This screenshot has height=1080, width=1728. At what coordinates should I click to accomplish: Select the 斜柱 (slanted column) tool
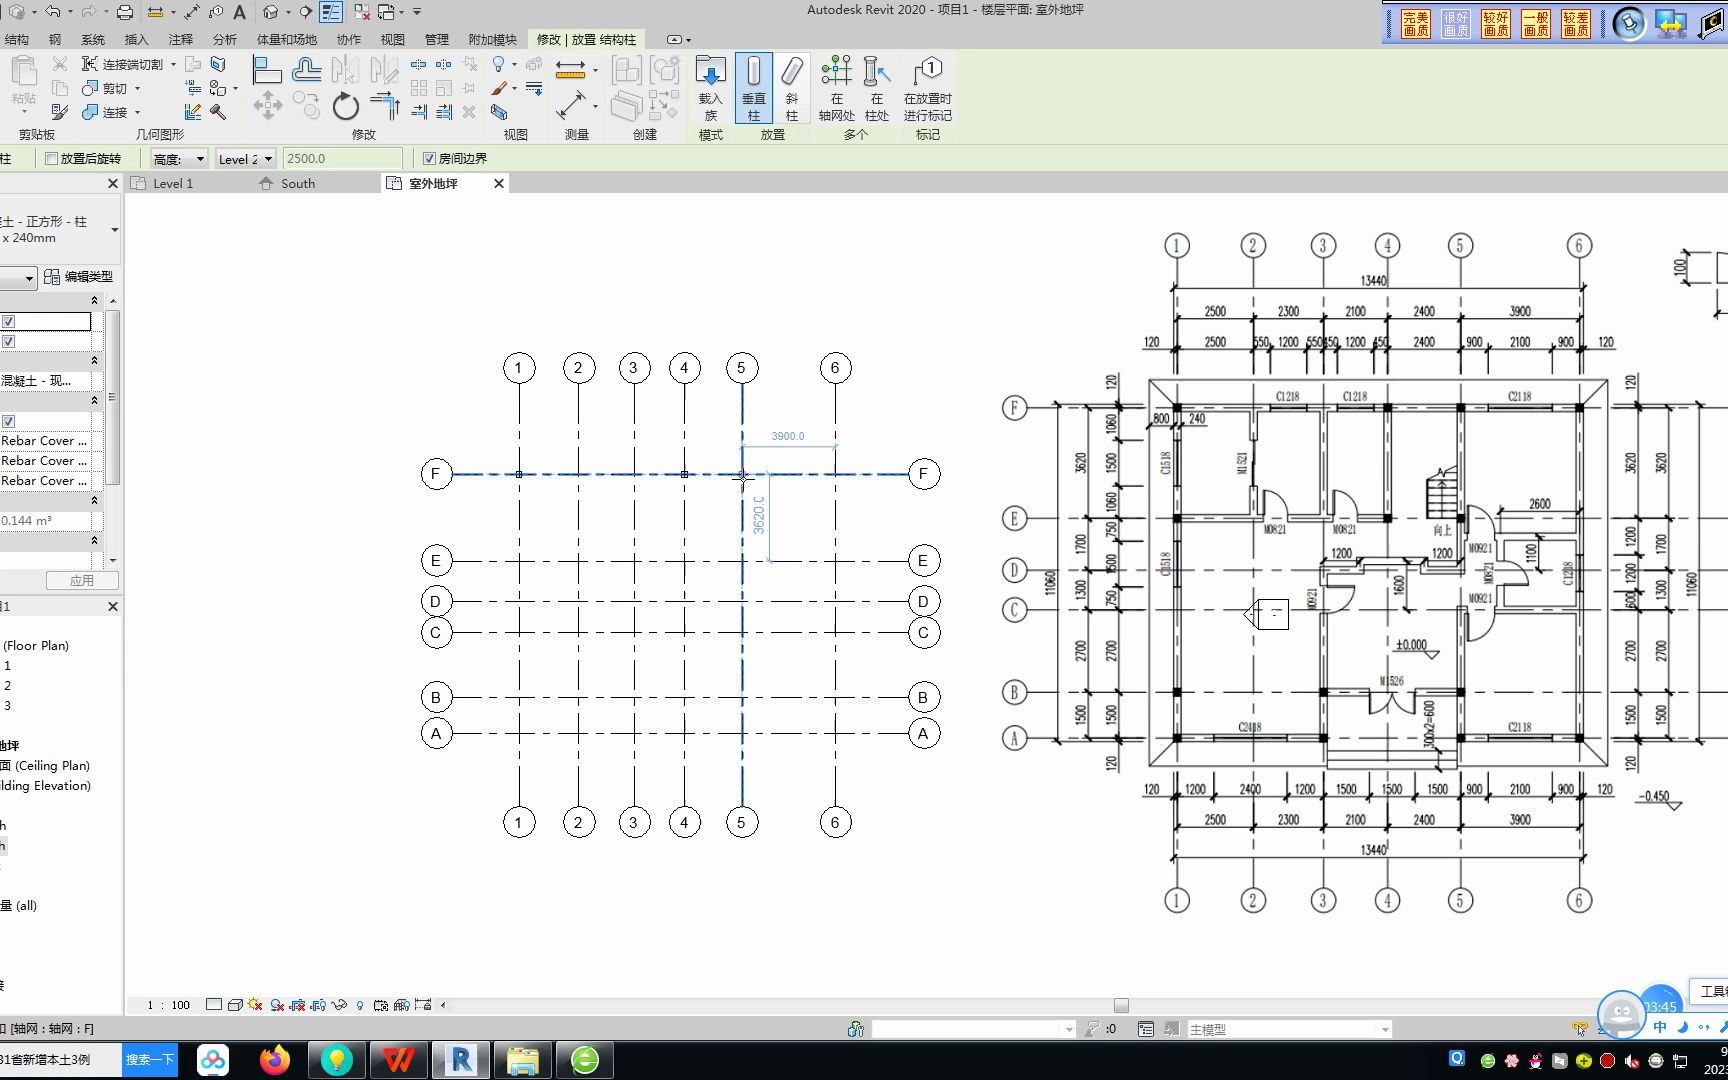791,88
